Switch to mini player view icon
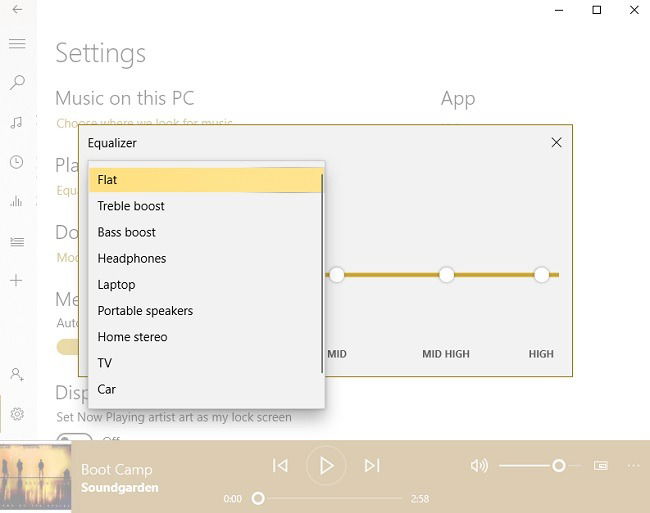This screenshot has height=513, width=650. click(x=600, y=465)
